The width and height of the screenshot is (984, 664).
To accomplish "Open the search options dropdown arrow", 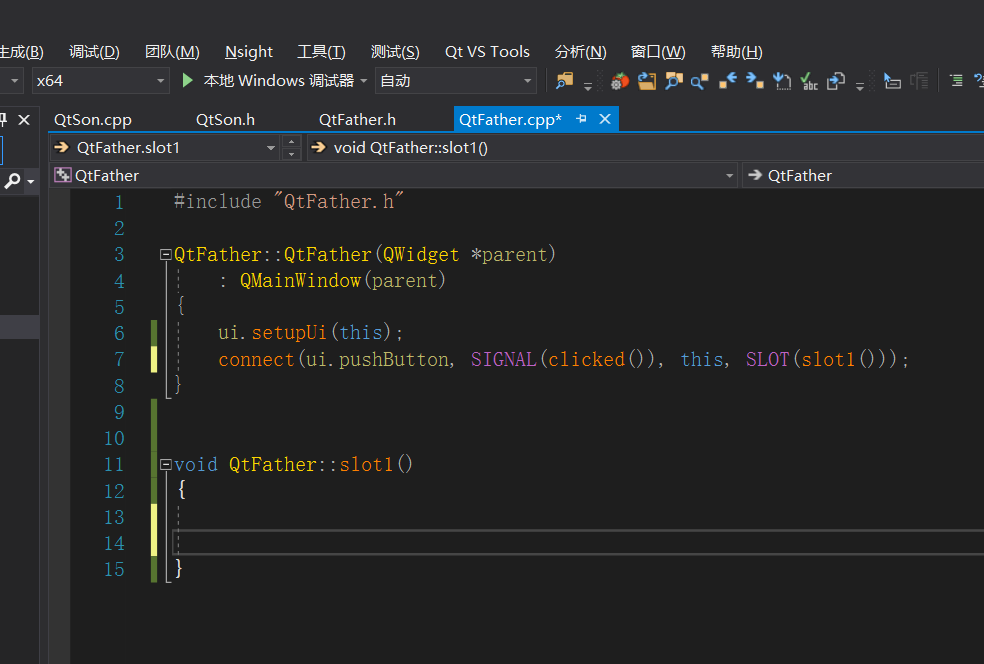I will (x=30, y=181).
